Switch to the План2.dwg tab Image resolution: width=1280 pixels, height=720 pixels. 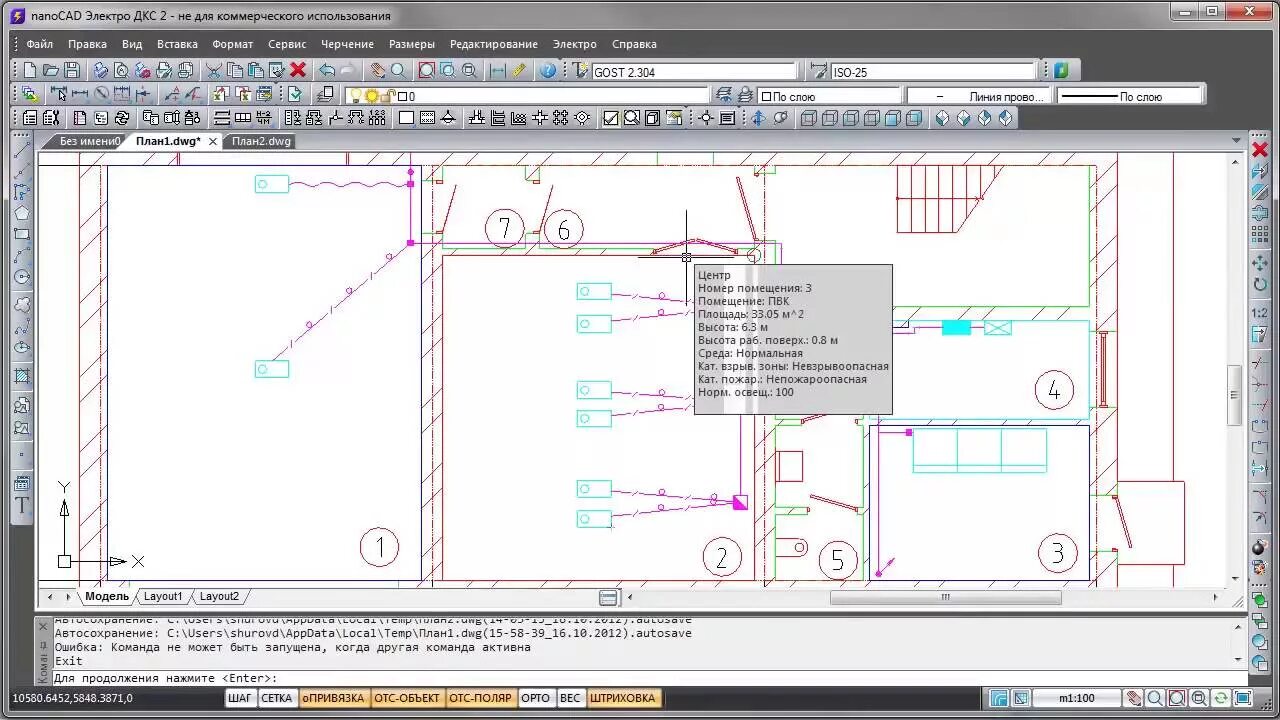coord(261,141)
